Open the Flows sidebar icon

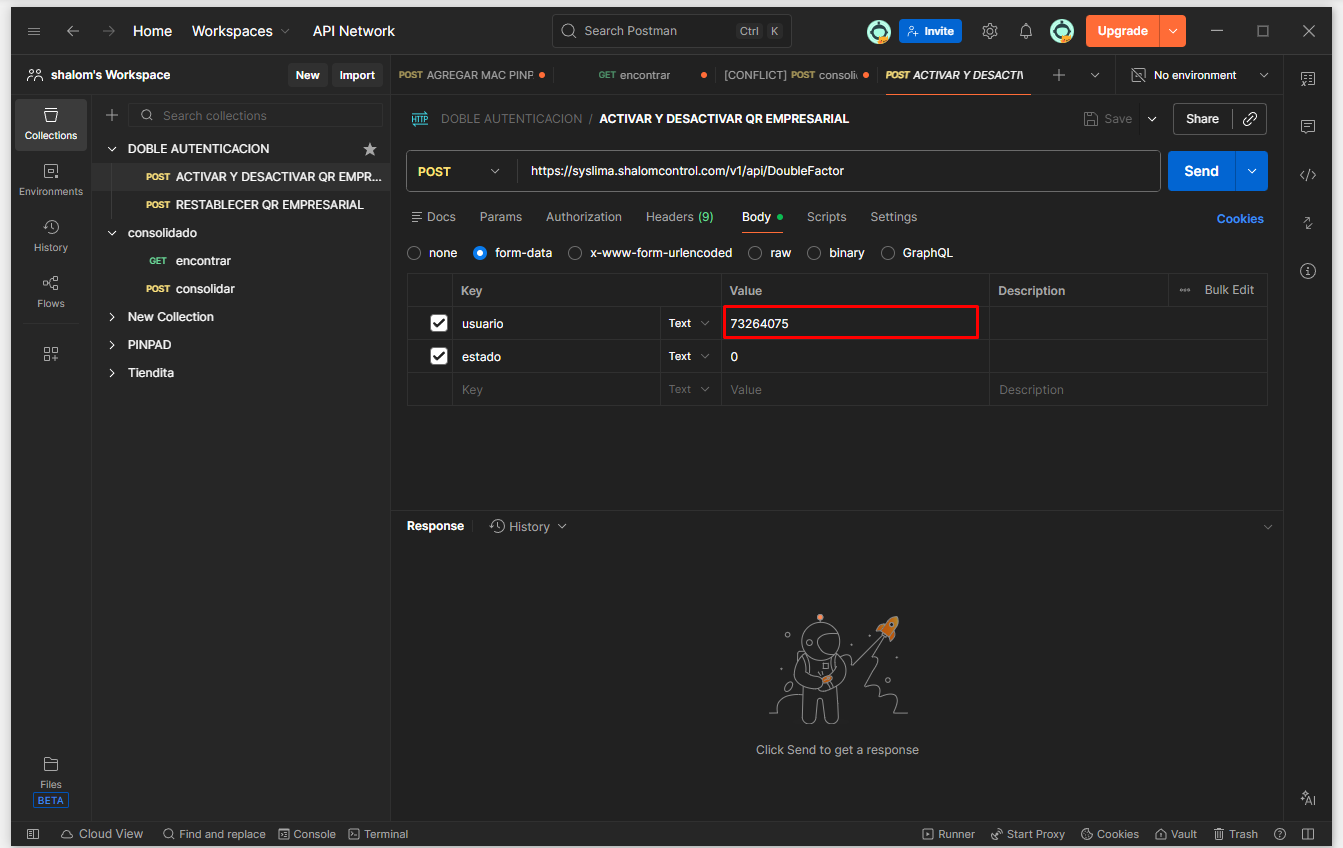[51, 291]
